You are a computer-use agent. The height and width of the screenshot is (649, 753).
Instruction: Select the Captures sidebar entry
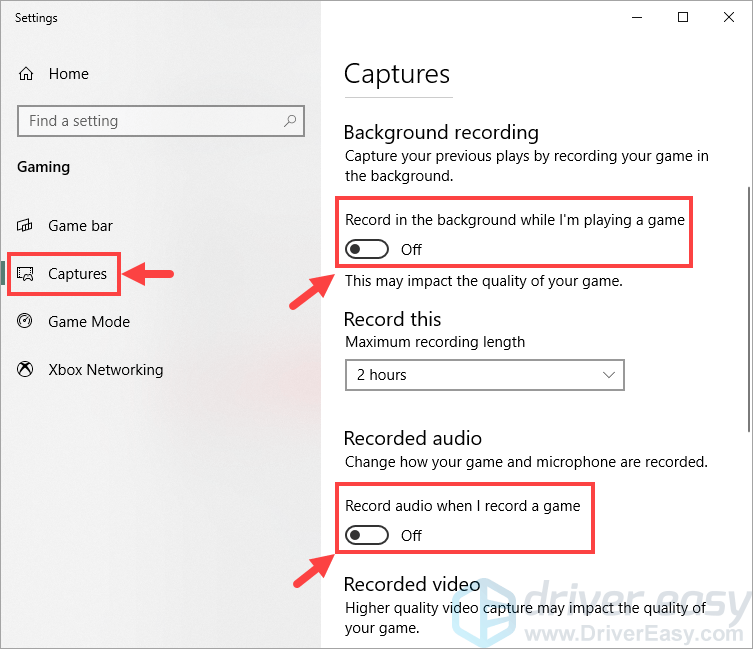pos(77,274)
